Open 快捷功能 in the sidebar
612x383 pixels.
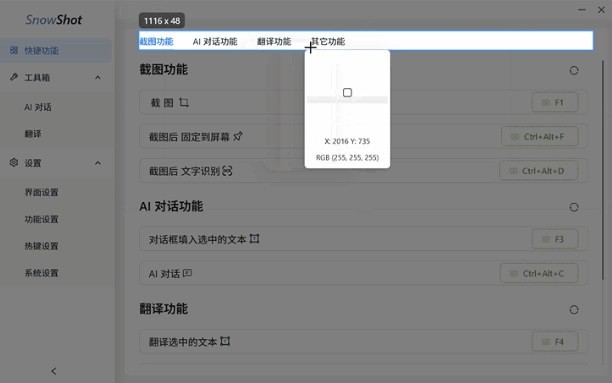(x=56, y=50)
